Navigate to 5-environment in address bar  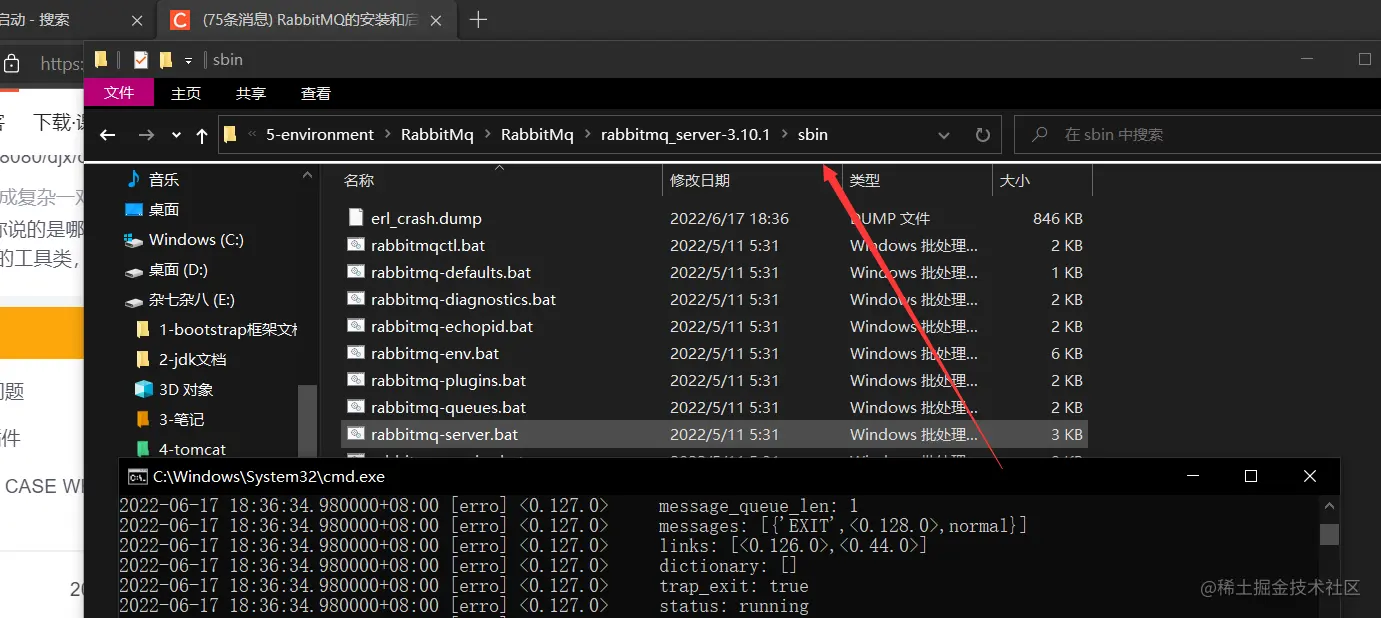point(320,134)
